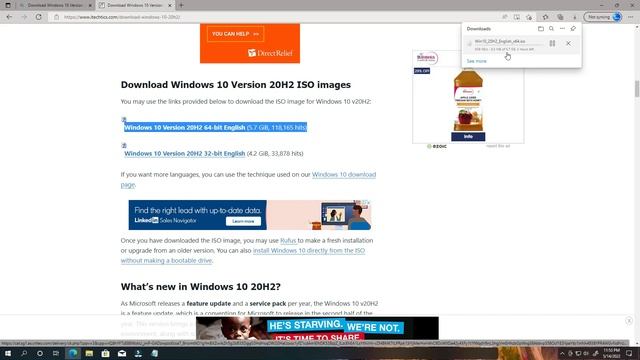Click the taskbar clock and date
The height and width of the screenshot is (360, 640).
(x=611, y=353)
